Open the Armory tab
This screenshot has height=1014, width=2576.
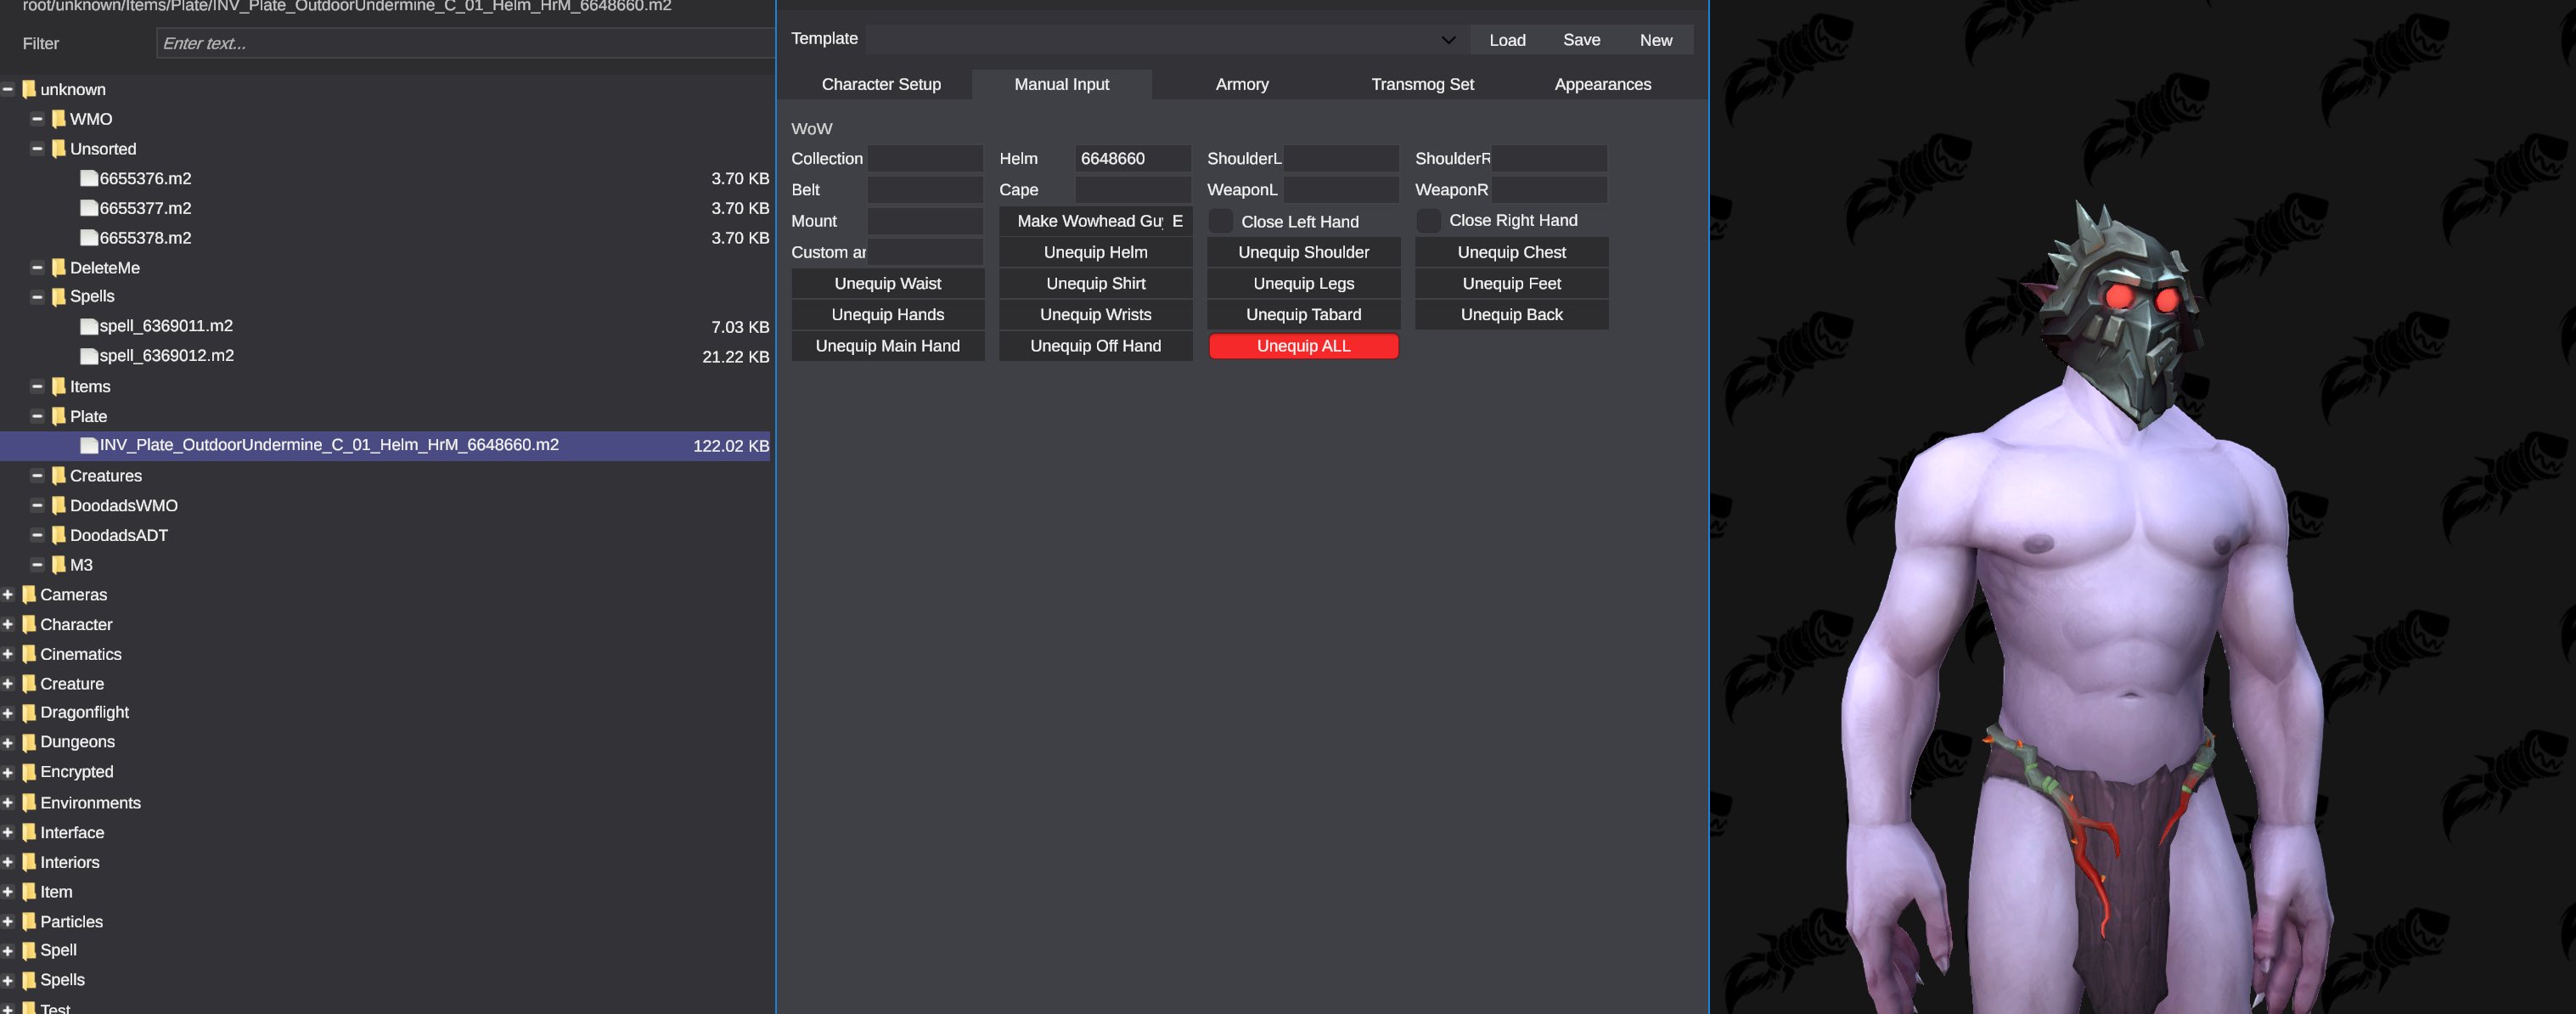(1242, 85)
